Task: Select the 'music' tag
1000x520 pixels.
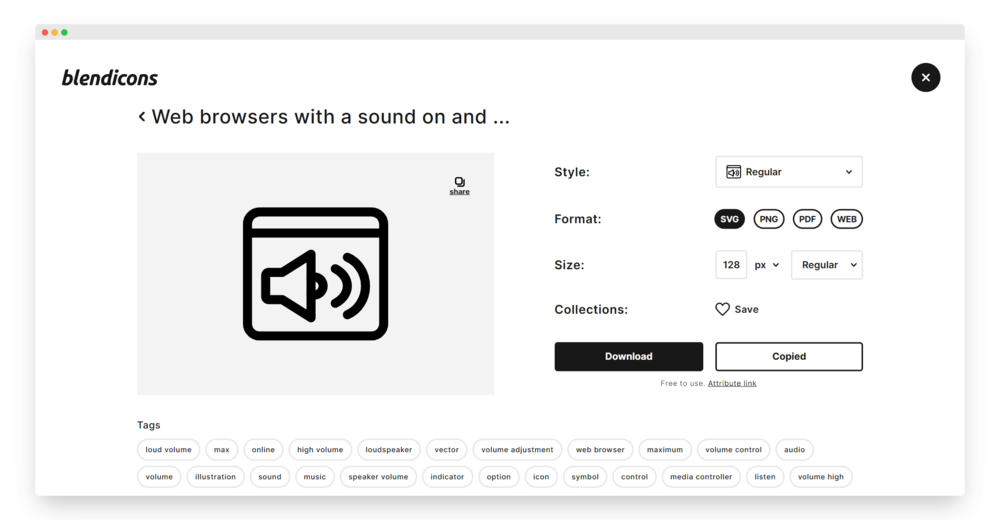Action: coord(314,477)
